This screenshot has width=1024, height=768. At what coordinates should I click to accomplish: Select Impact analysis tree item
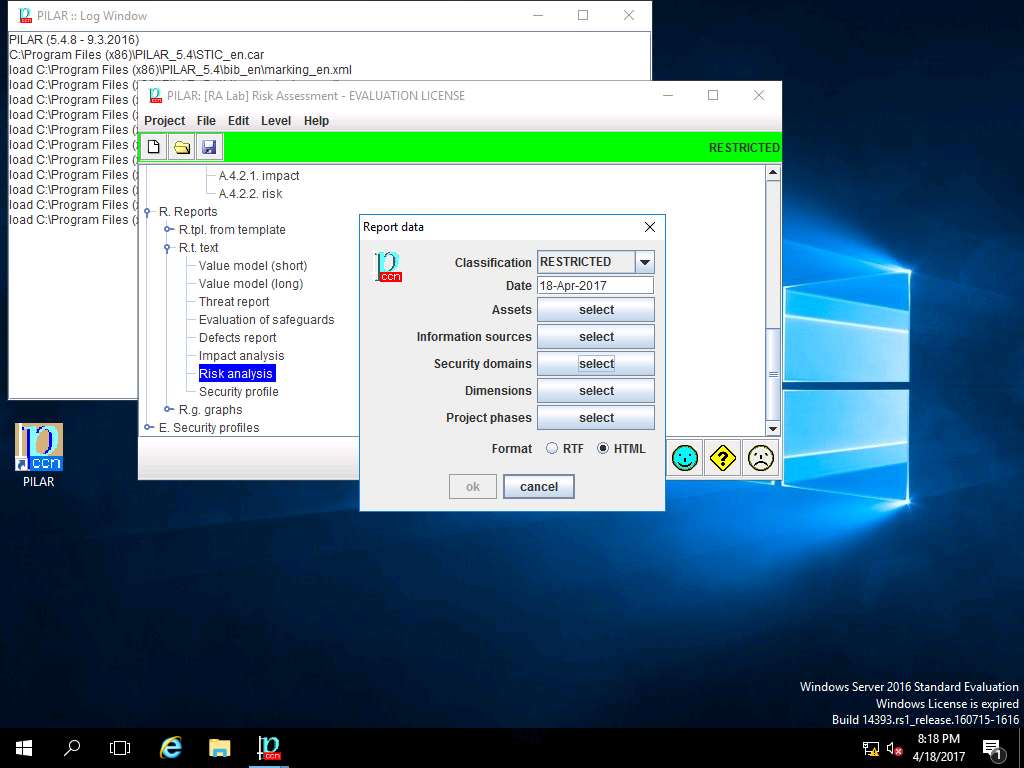pyautogui.click(x=242, y=355)
